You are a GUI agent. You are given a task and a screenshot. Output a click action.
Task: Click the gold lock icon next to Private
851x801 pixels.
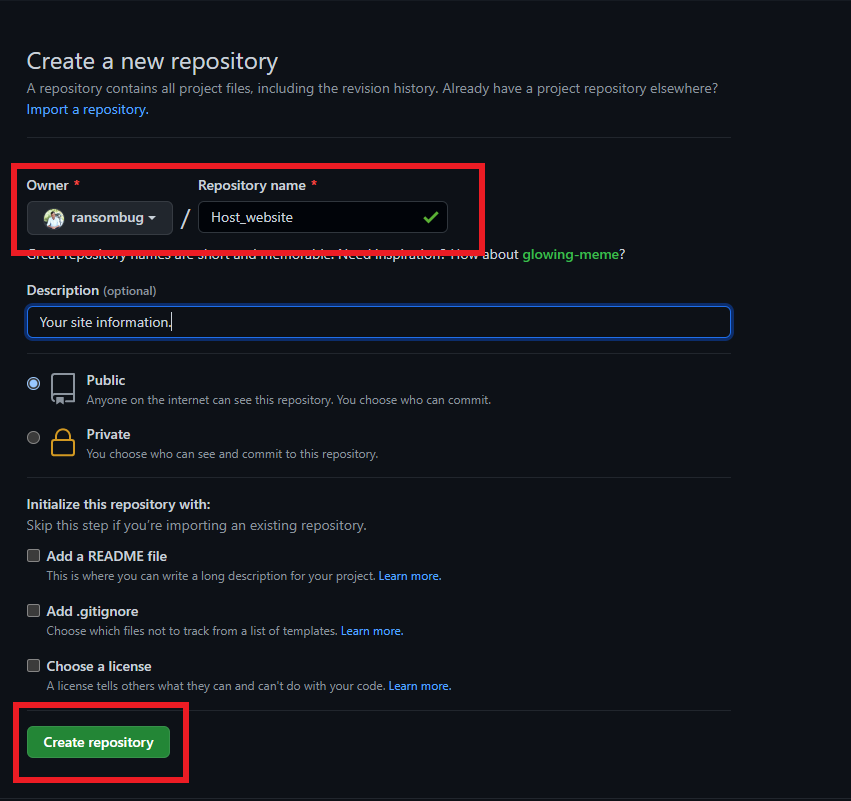point(62,442)
